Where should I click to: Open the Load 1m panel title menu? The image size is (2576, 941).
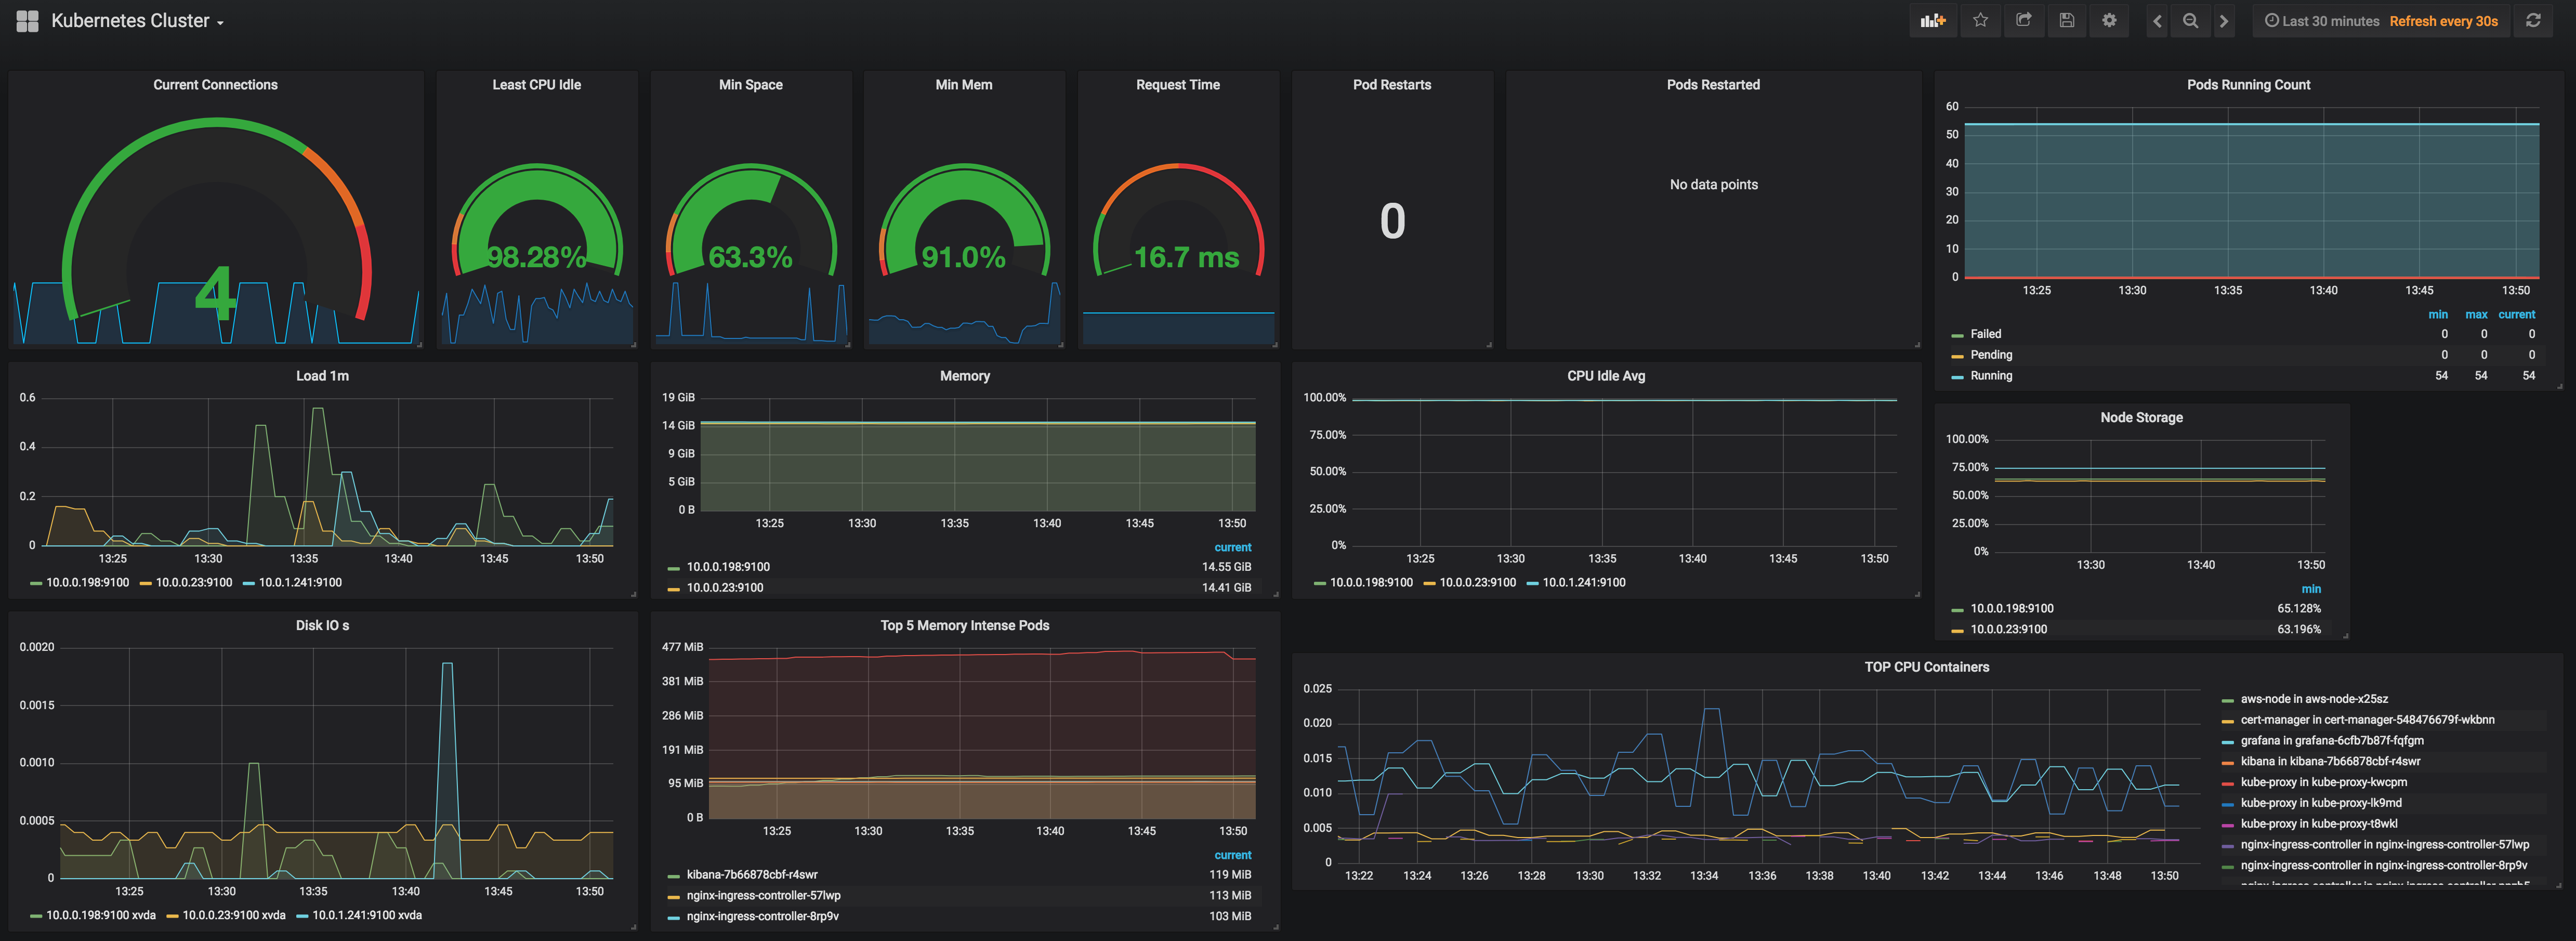[x=322, y=376]
